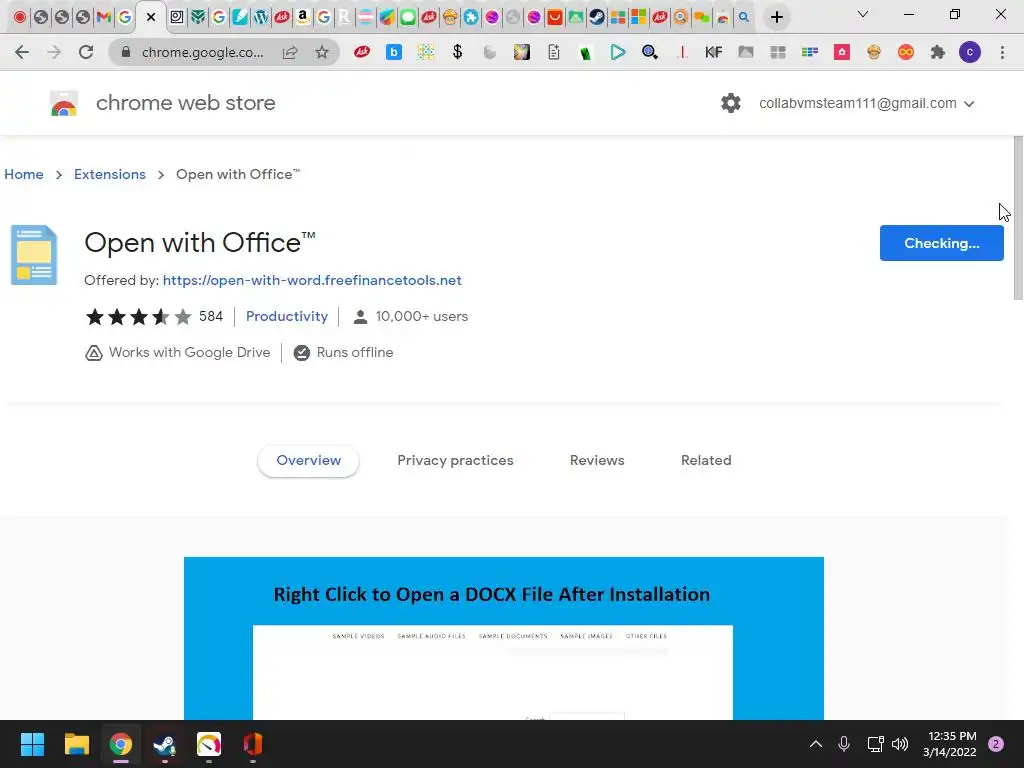The width and height of the screenshot is (1024, 768).
Task: Click the Chrome Web Store logo
Action: coord(64,103)
